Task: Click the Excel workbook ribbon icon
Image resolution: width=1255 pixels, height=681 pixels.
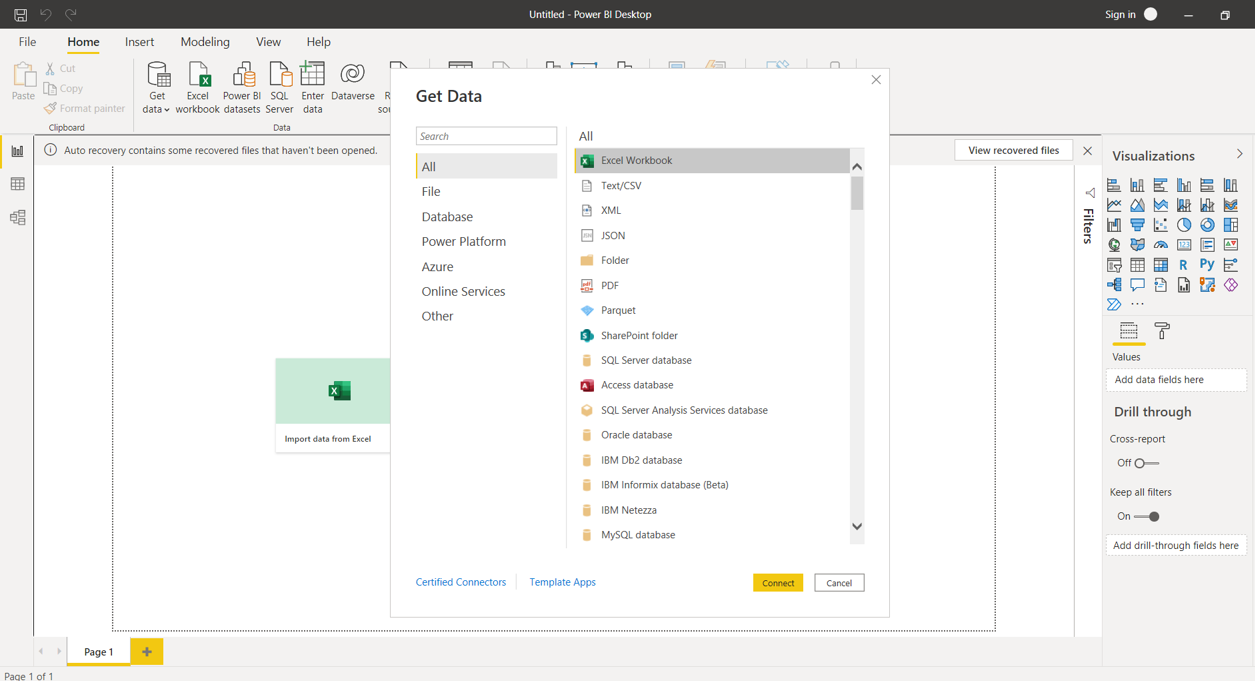Action: click(x=198, y=88)
